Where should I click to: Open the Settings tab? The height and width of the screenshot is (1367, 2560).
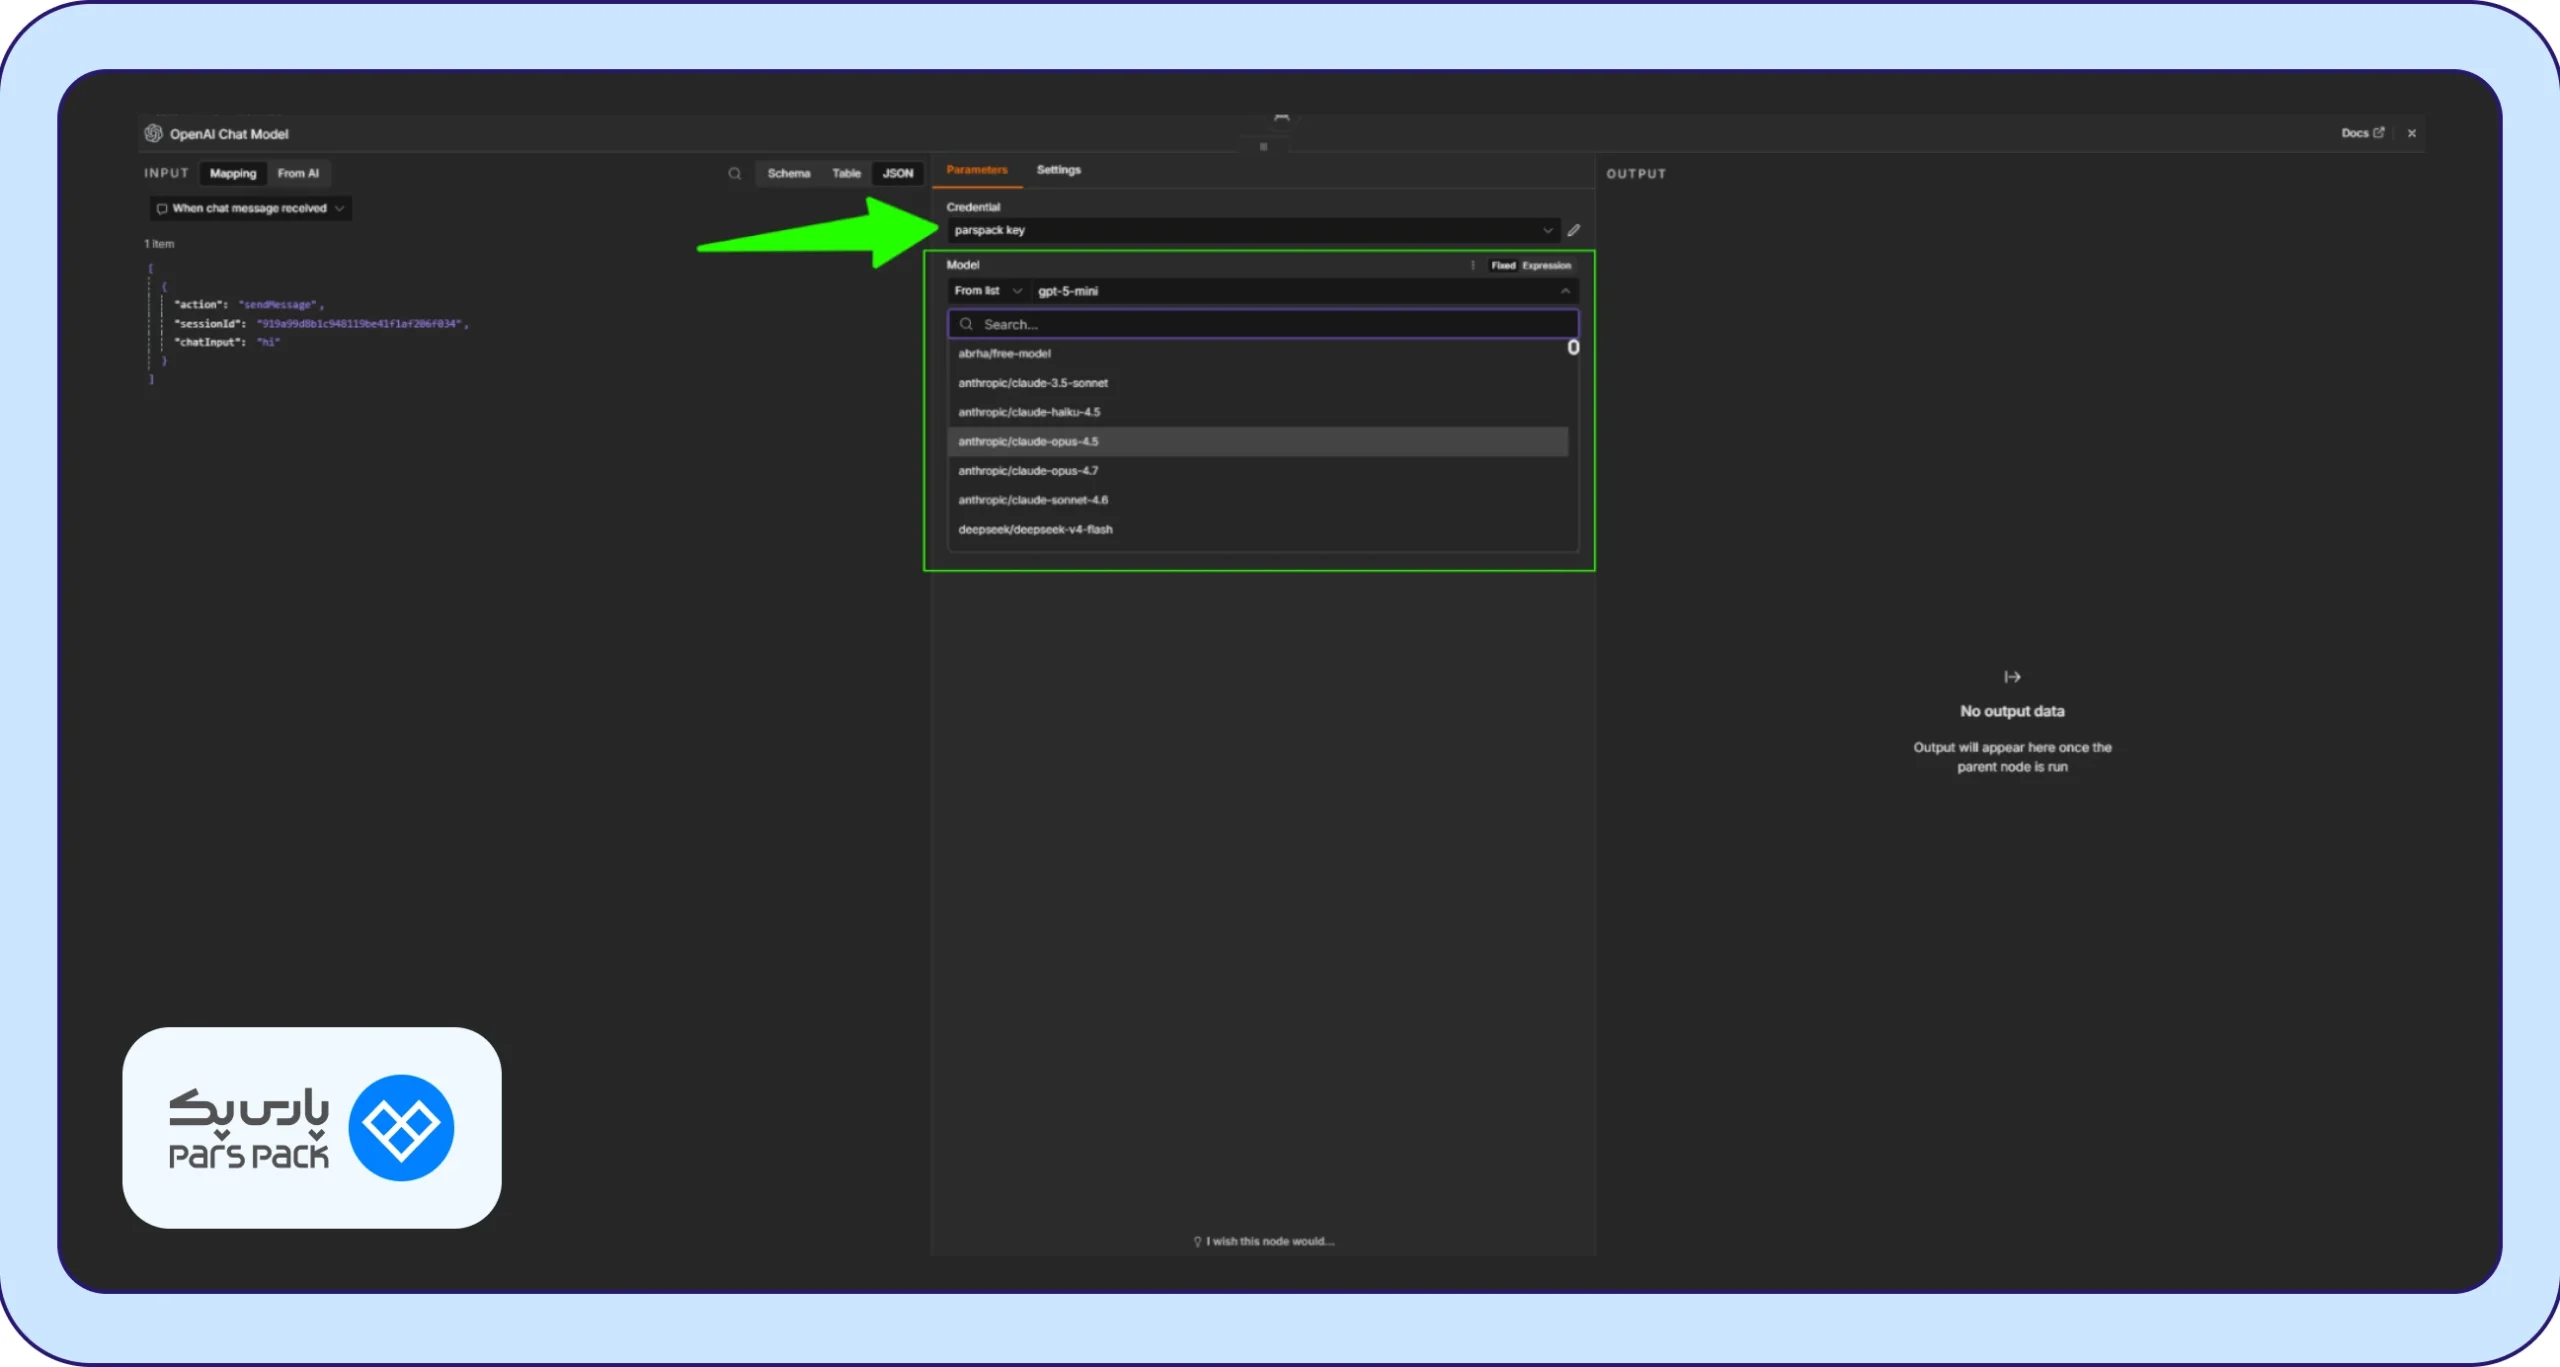click(1059, 170)
